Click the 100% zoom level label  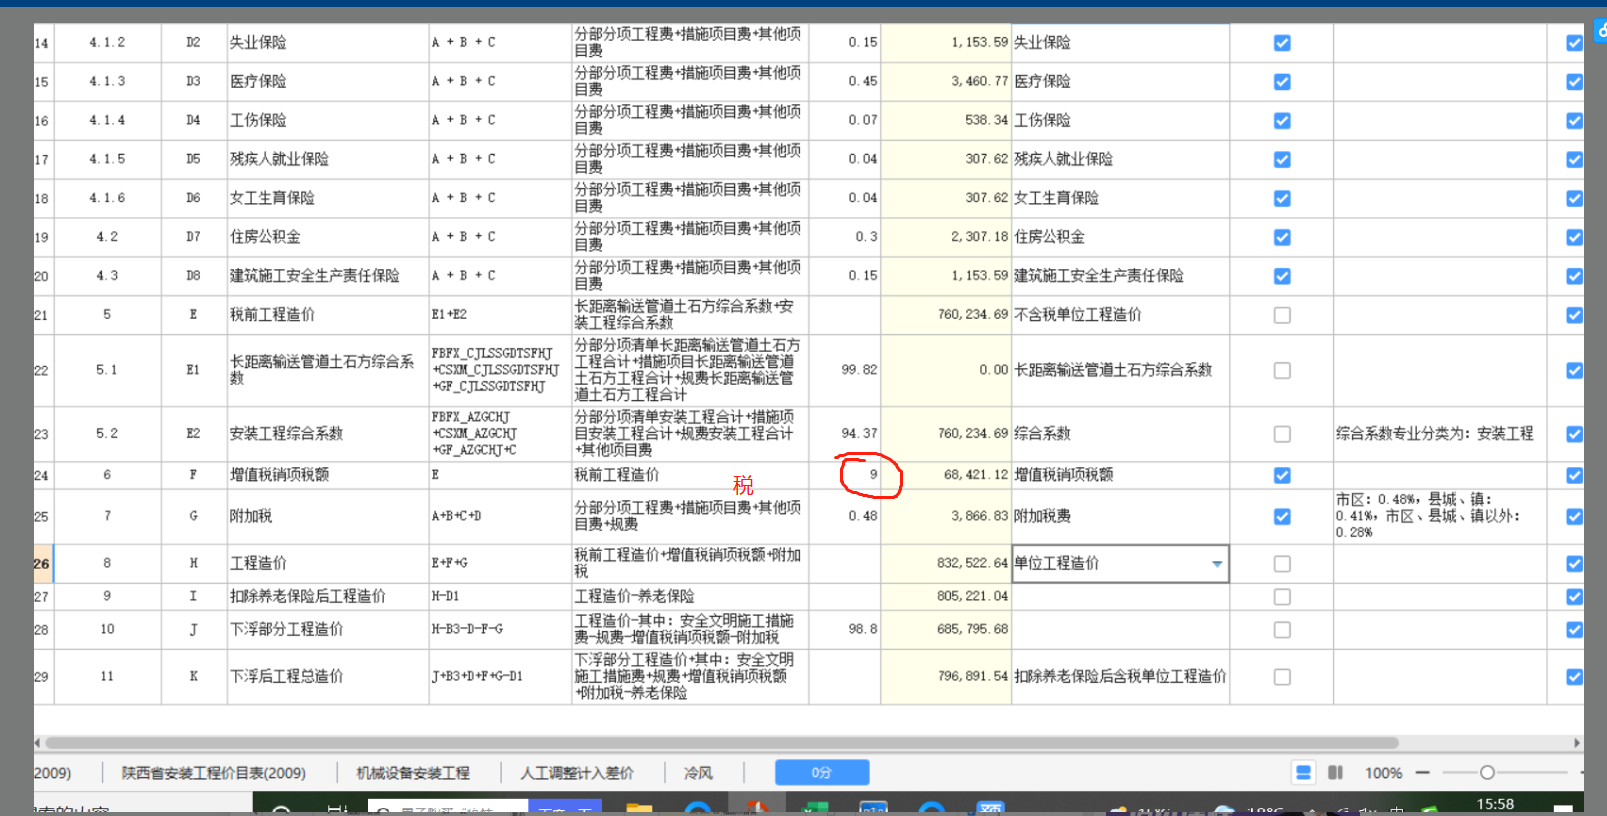tap(1383, 773)
